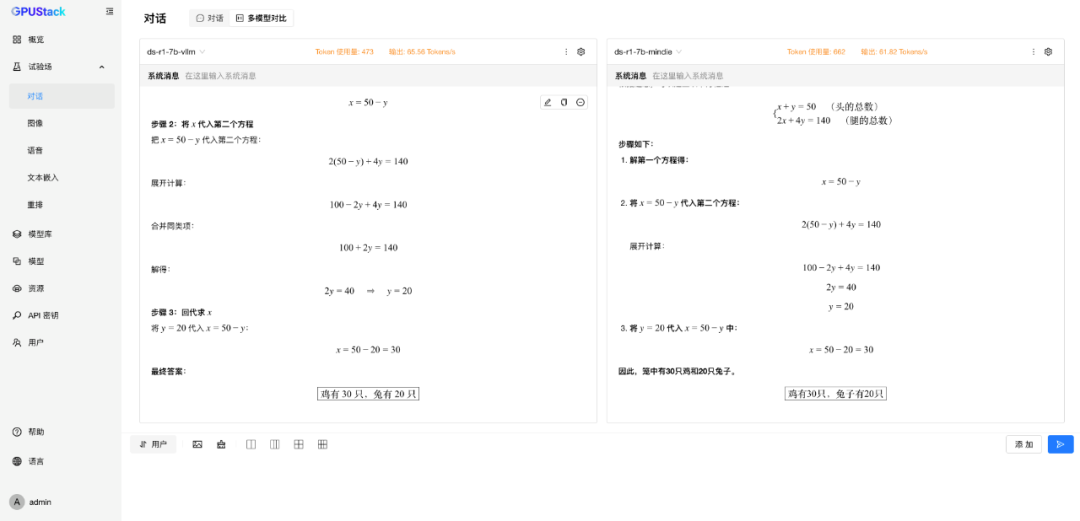Click the blue send message button
This screenshot has height=521, width=1080.
pyautogui.click(x=1061, y=445)
